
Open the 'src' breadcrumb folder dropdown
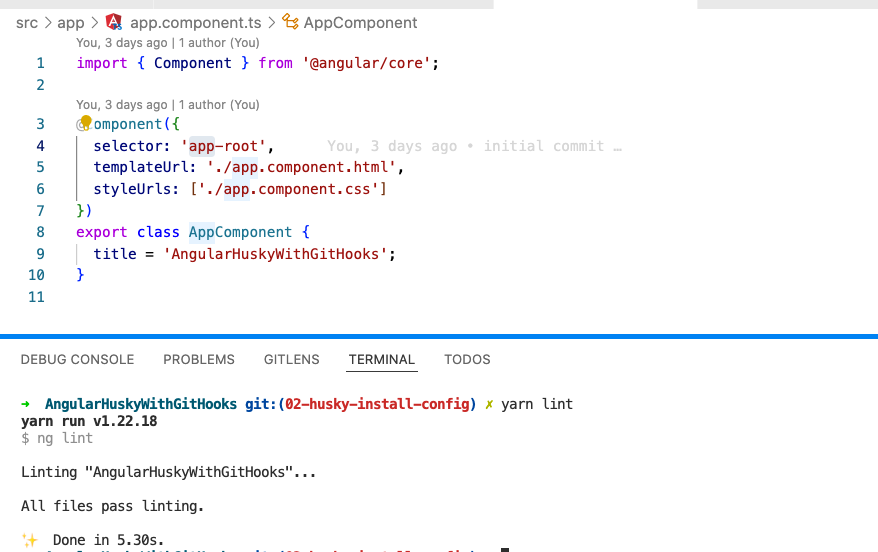point(26,22)
